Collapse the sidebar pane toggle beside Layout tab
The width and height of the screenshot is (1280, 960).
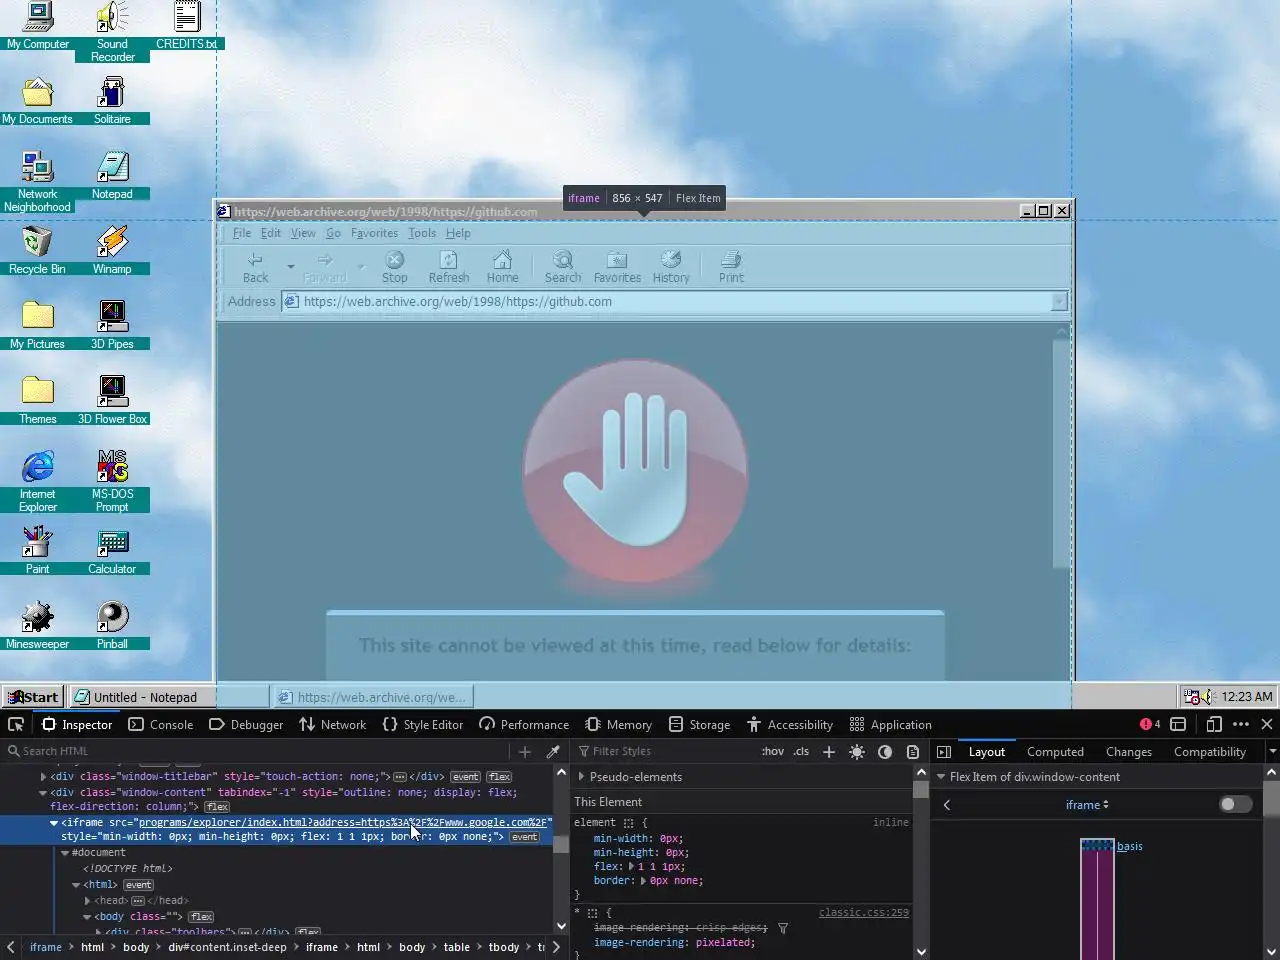pos(944,751)
